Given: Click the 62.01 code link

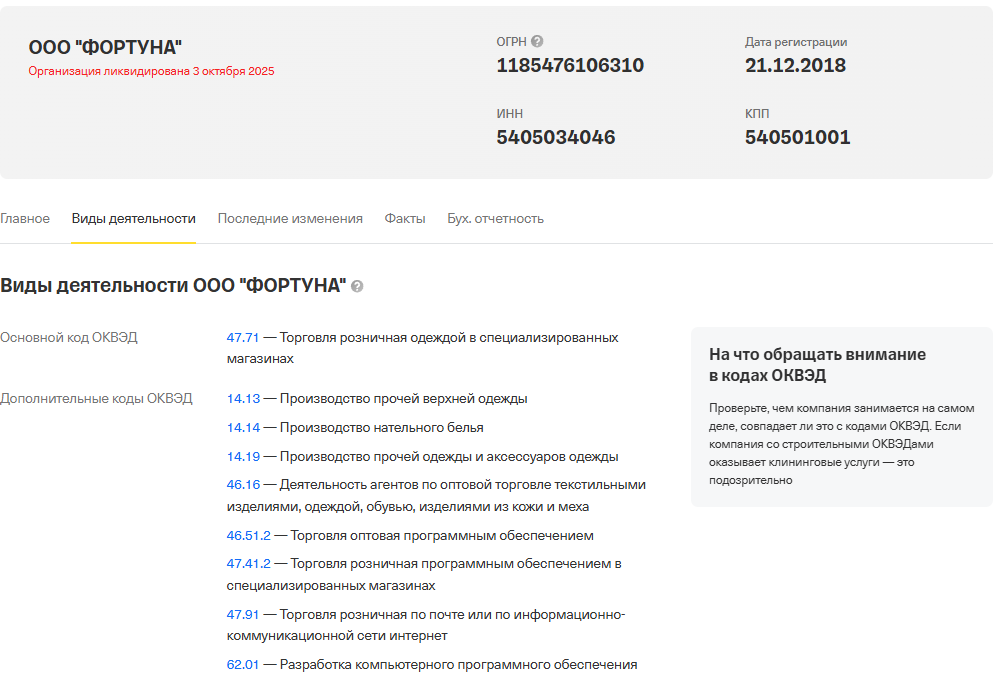Looking at the screenshot, I should 243,665.
